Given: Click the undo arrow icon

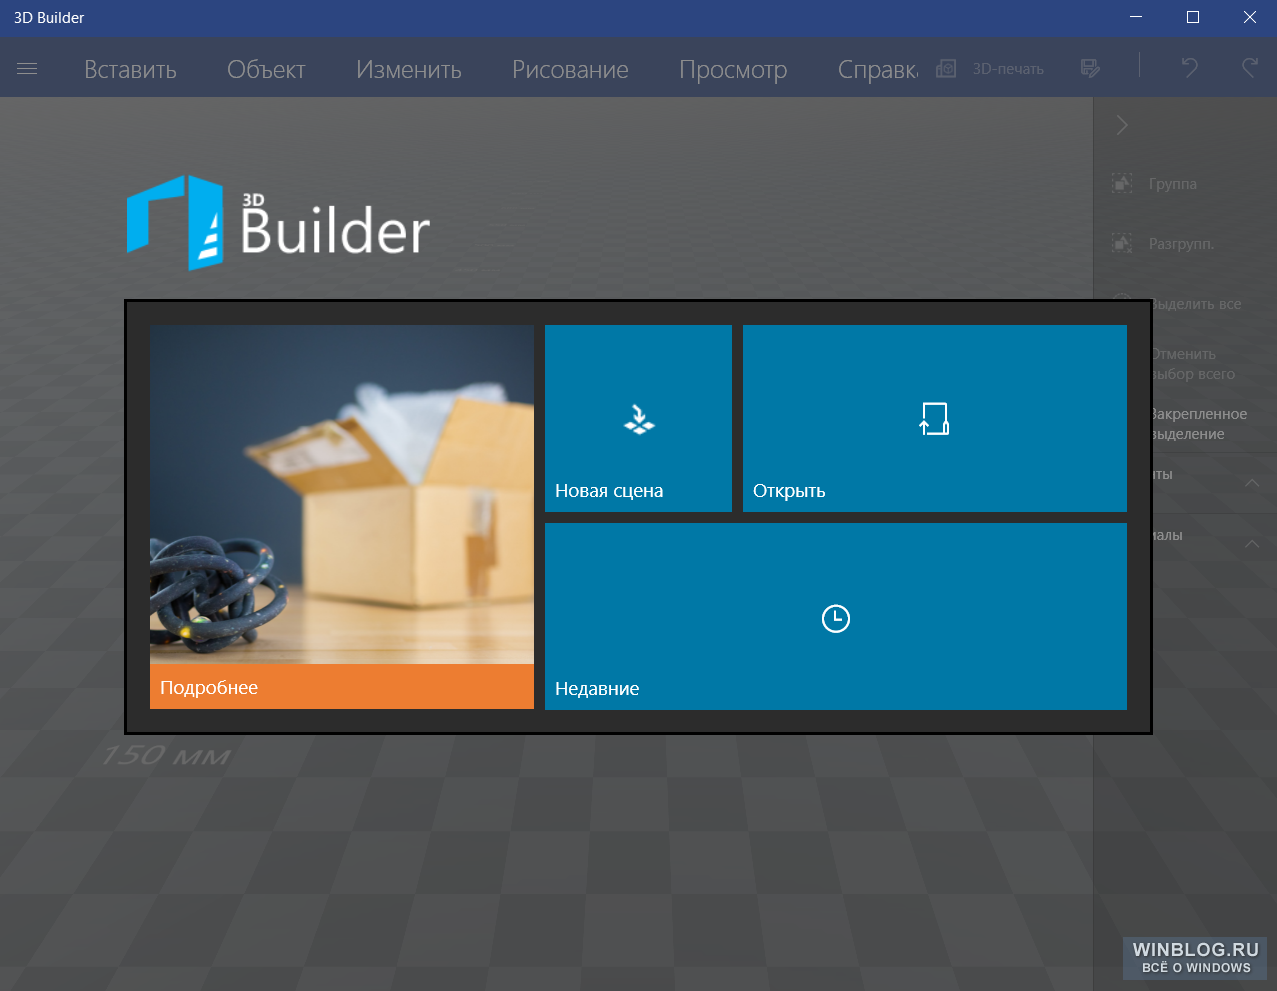Looking at the screenshot, I should tap(1189, 68).
